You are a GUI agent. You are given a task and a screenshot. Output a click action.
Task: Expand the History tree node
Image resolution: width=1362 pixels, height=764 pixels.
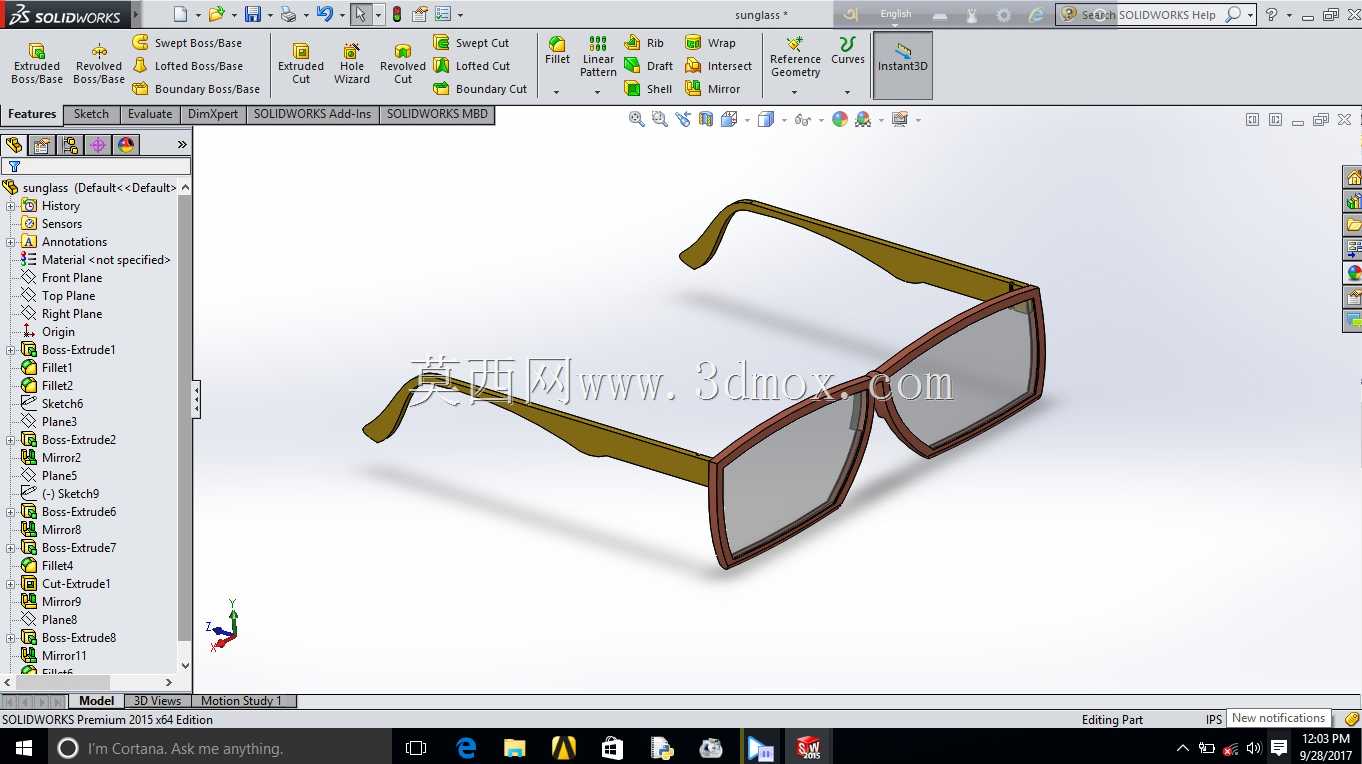(x=11, y=206)
